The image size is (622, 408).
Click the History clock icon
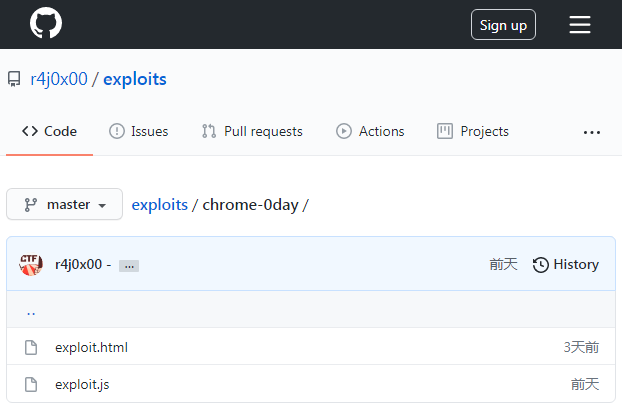(541, 265)
